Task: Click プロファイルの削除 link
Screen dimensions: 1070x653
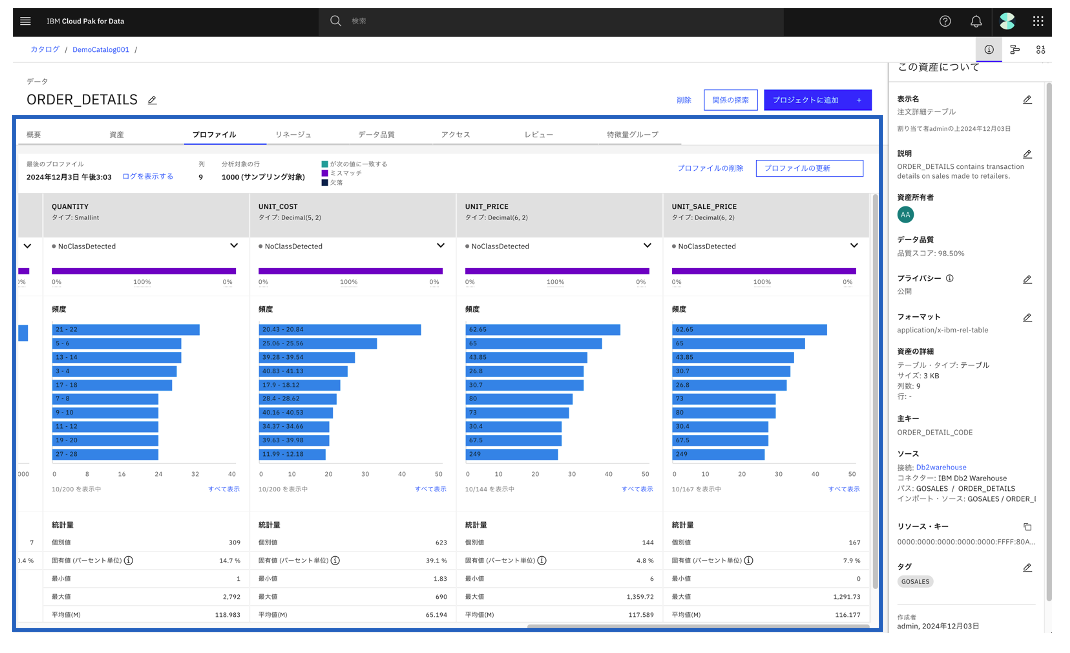Action: coord(710,168)
